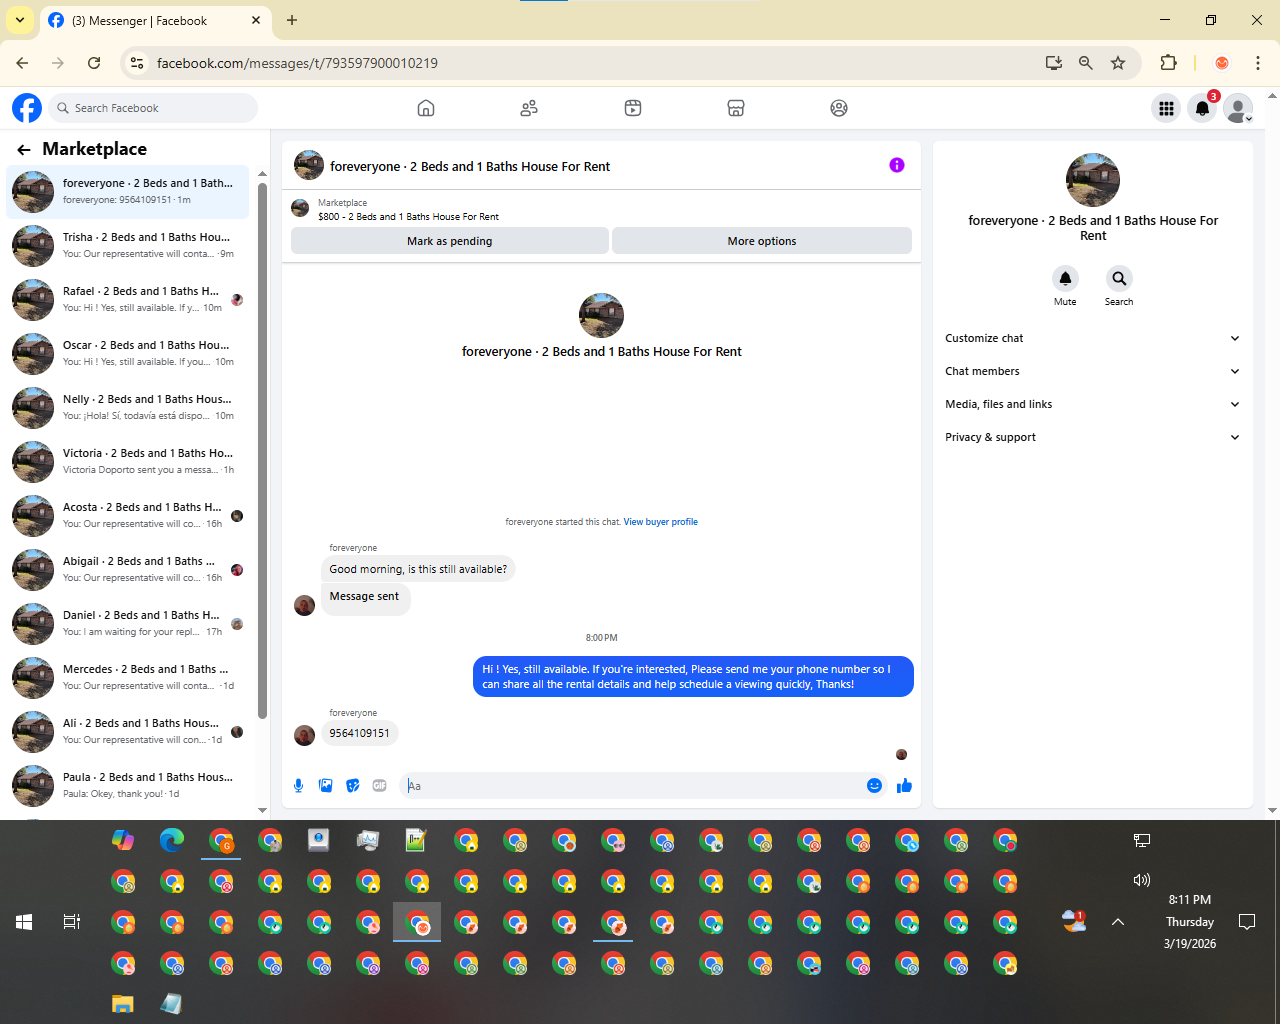
Task: Choose a sticker icon
Action: pyautogui.click(x=352, y=786)
